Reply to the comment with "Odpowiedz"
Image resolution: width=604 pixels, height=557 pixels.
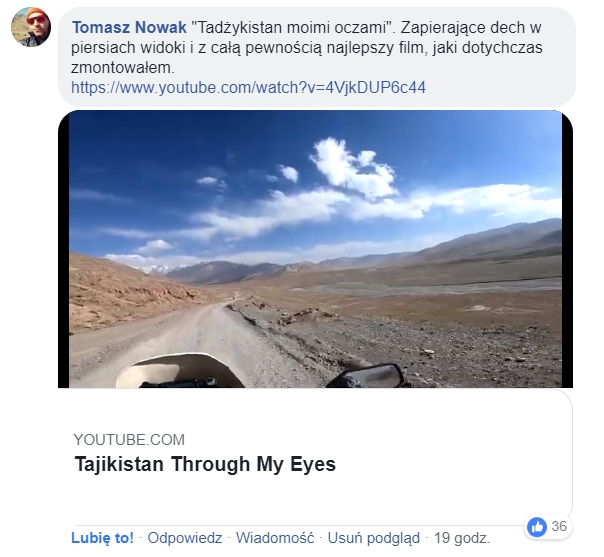[185, 538]
